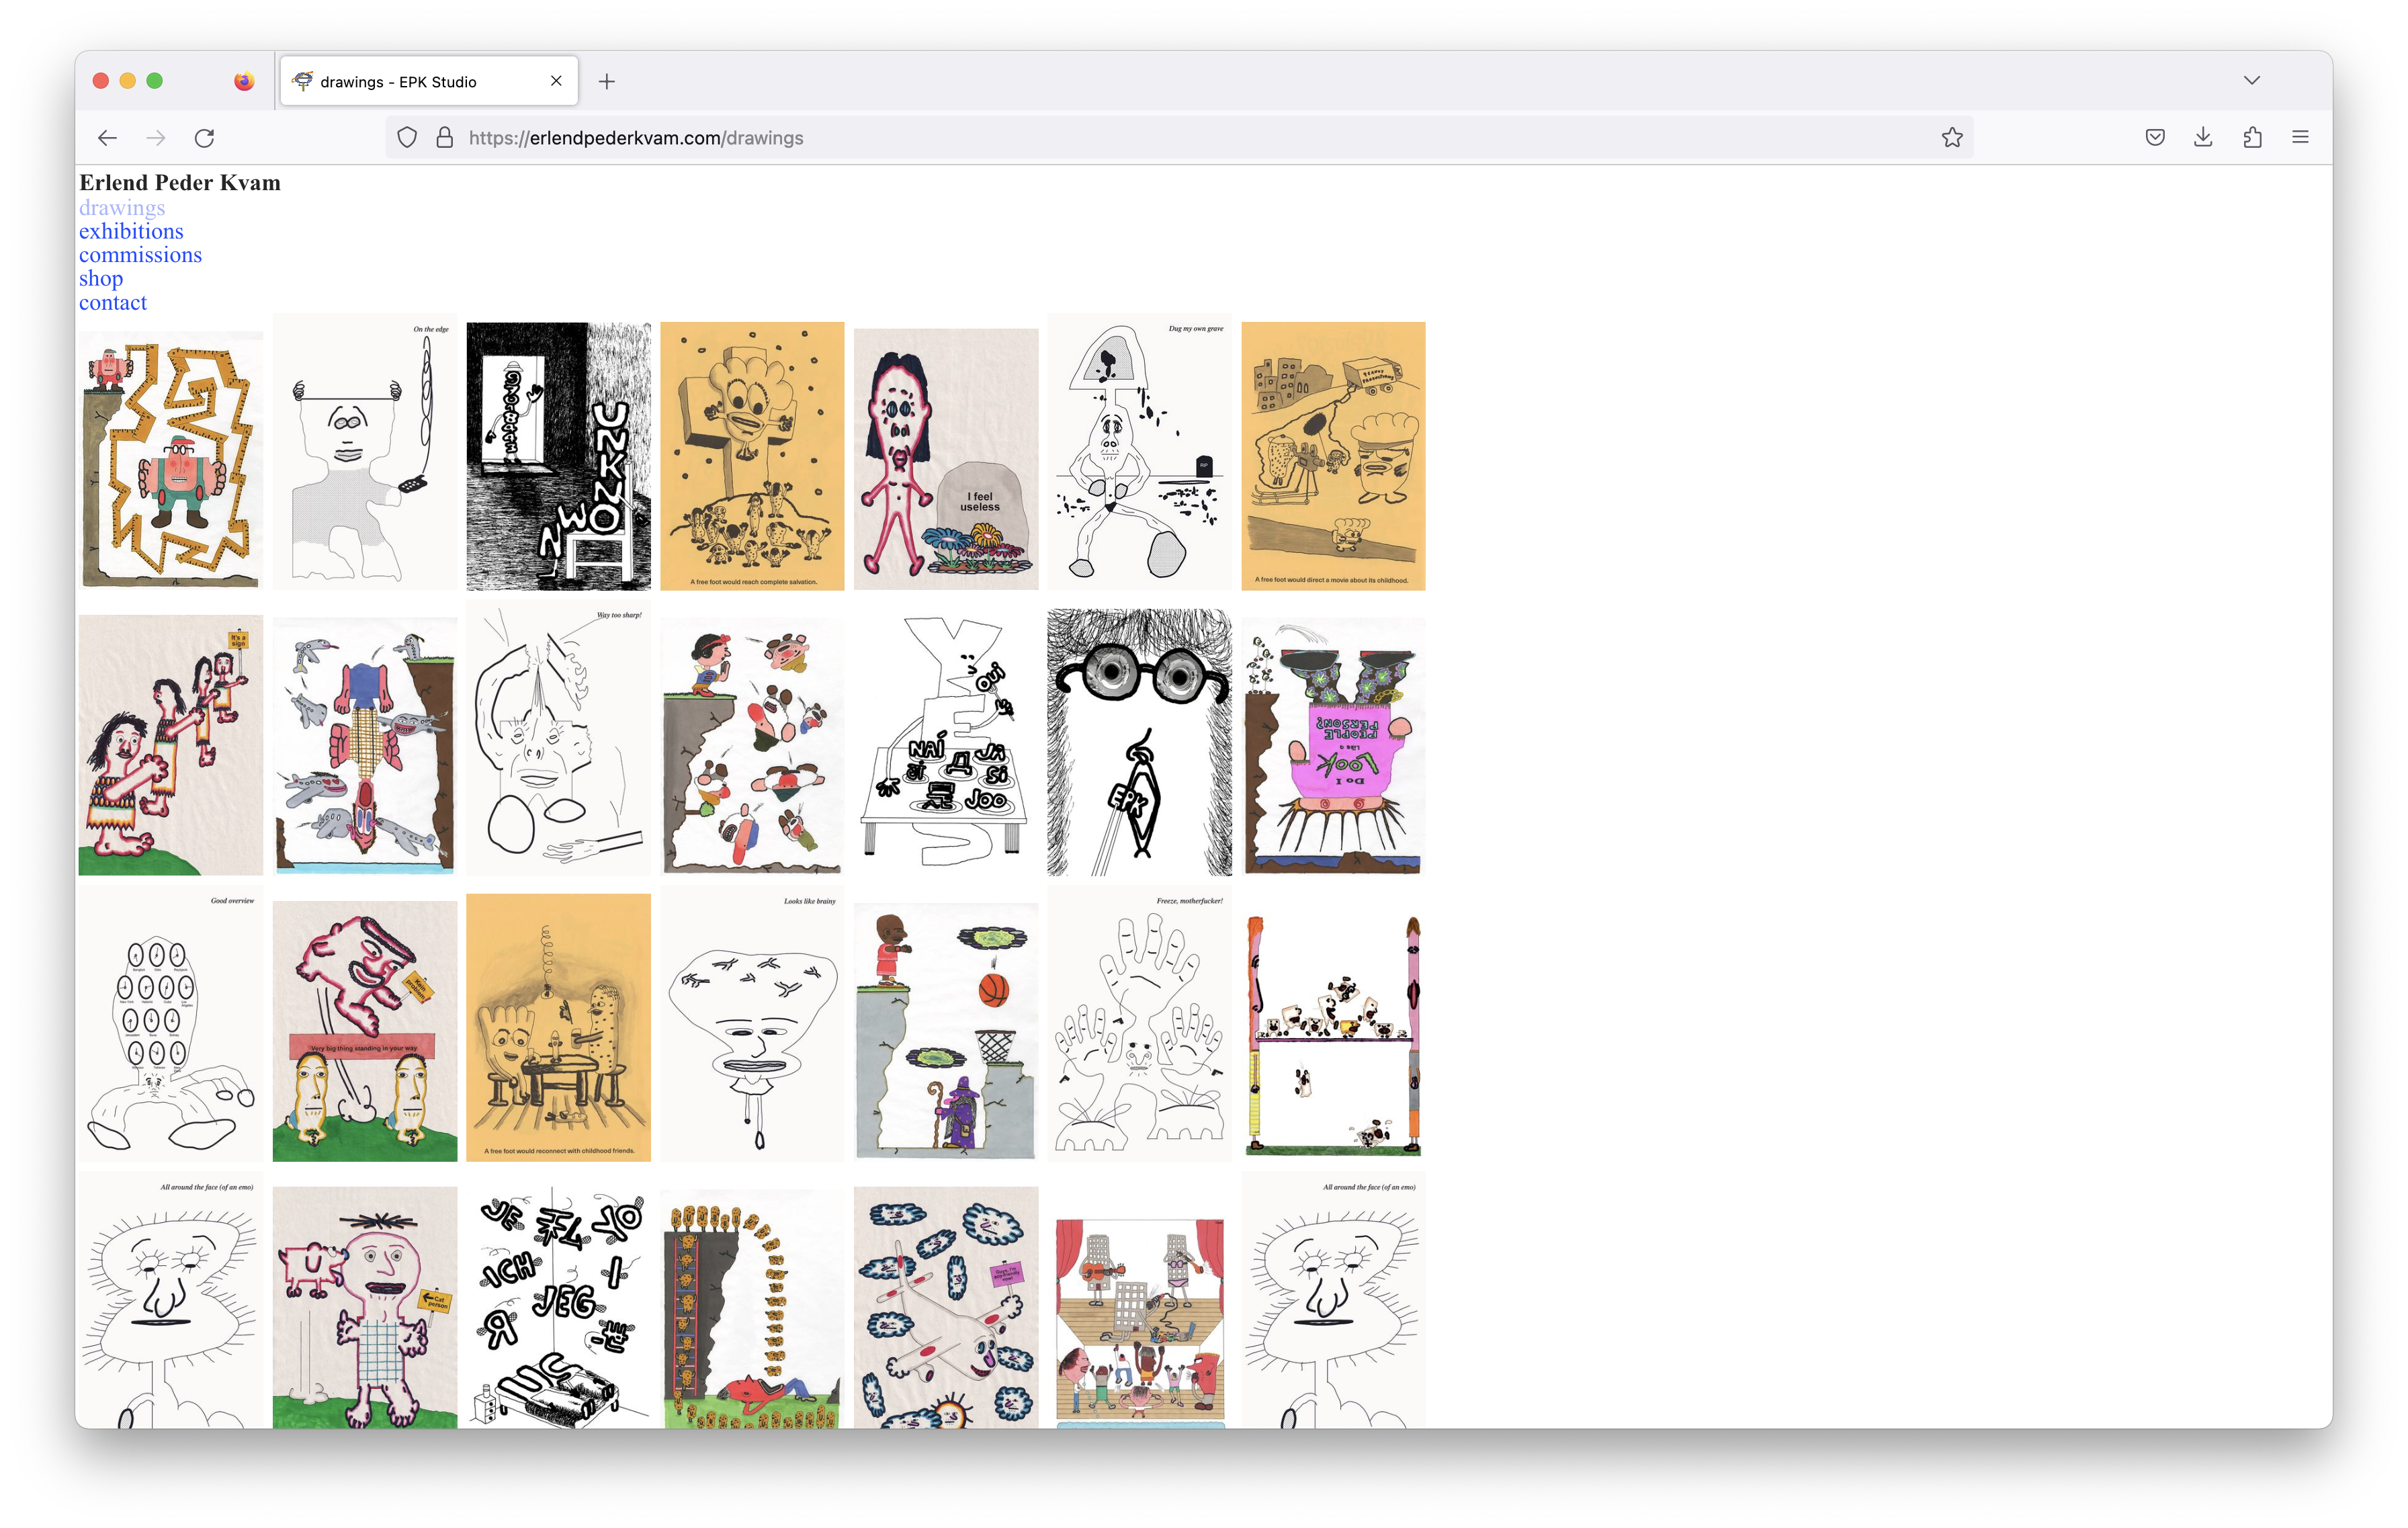This screenshot has width=2408, height=1528.
Task: Open the YES table with Oui Nai Ja drawing
Action: (x=946, y=741)
